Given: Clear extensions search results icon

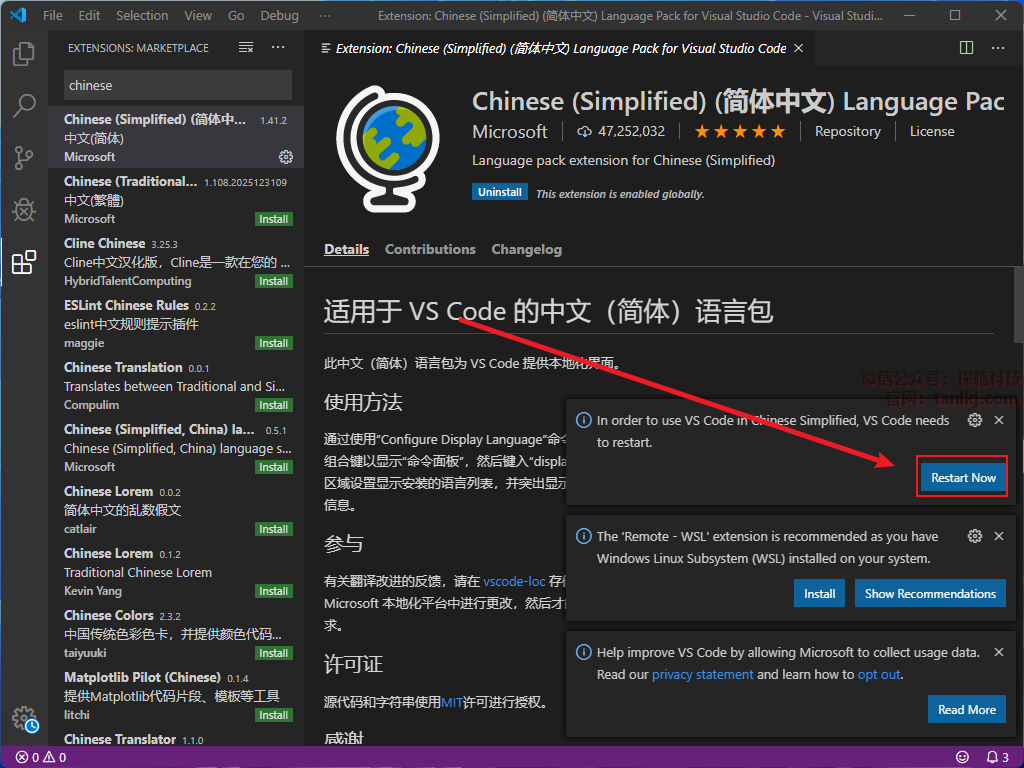Looking at the screenshot, I should tap(246, 48).
